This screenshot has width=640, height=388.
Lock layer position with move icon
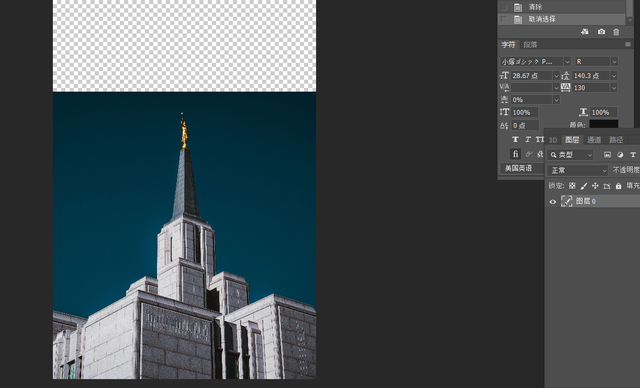click(x=595, y=186)
